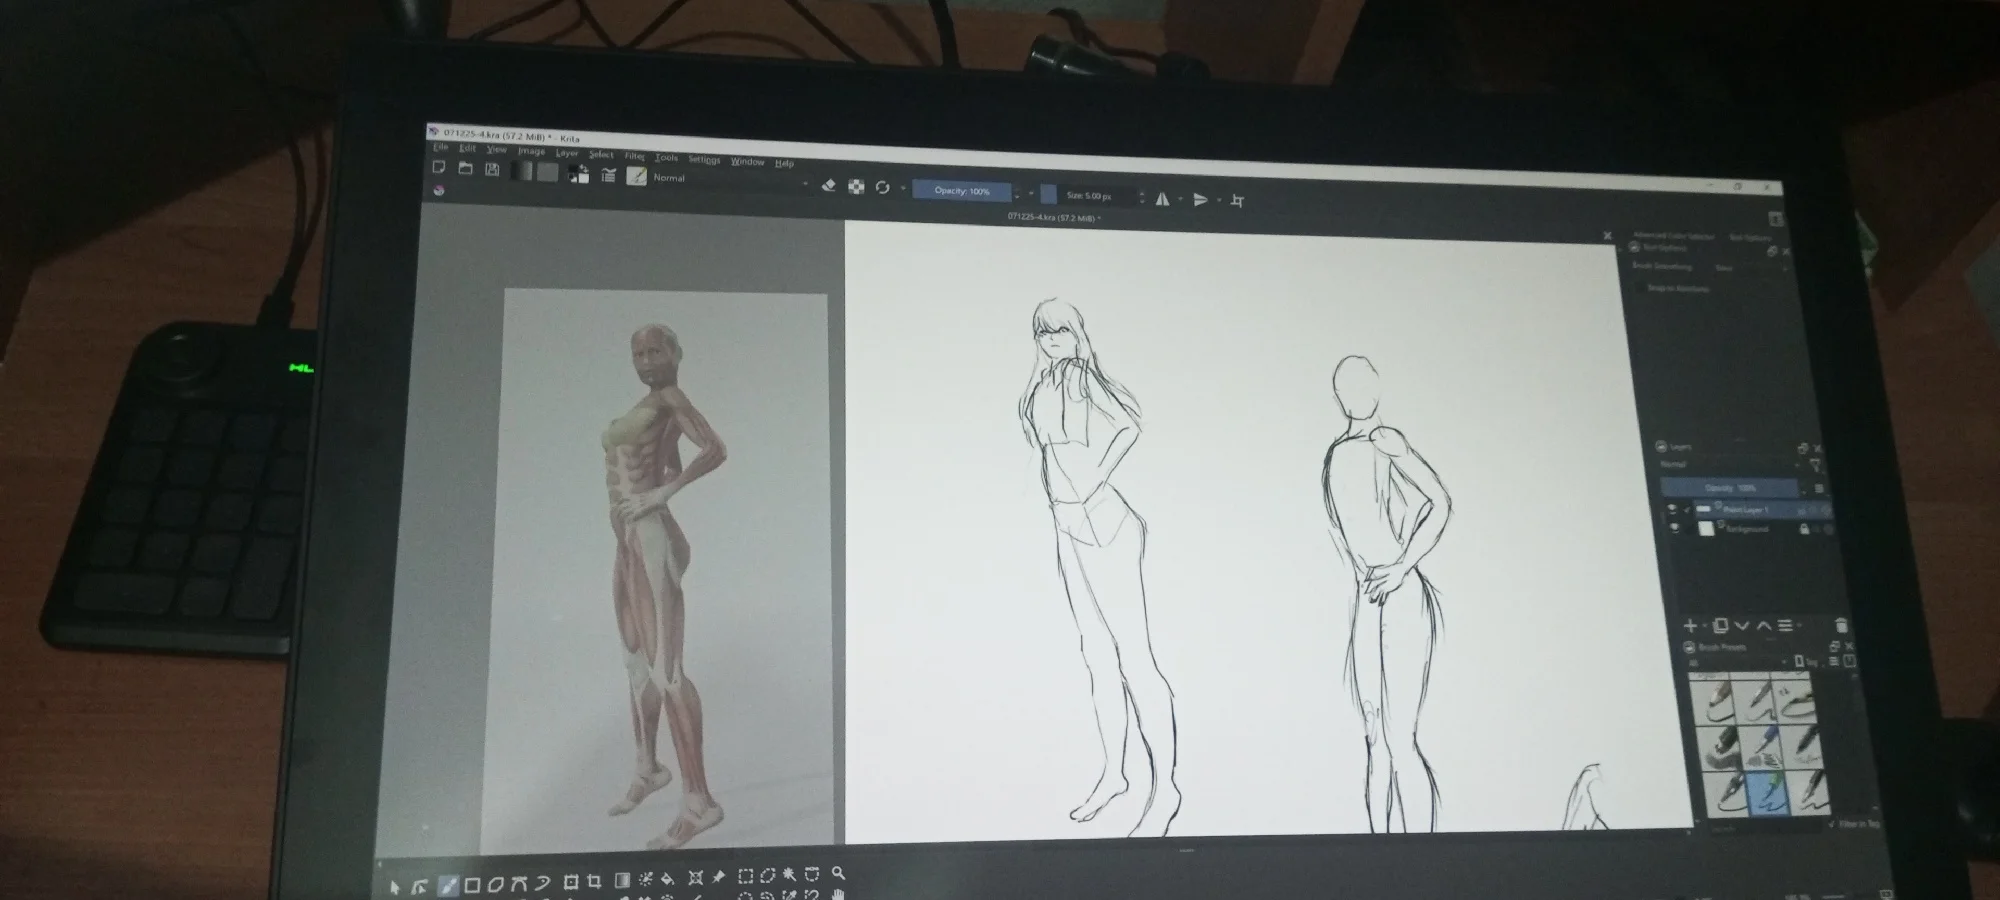This screenshot has width=2000, height=900.
Task: Toggle the eraser mode
Action: 828,185
